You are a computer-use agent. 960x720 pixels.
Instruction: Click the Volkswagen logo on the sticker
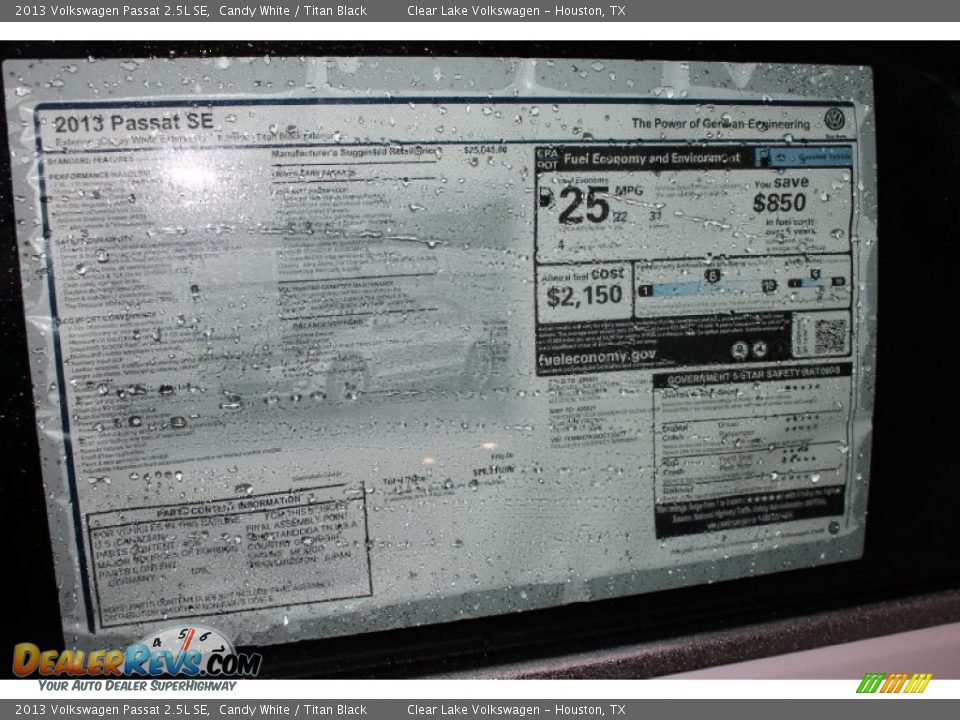pos(833,120)
